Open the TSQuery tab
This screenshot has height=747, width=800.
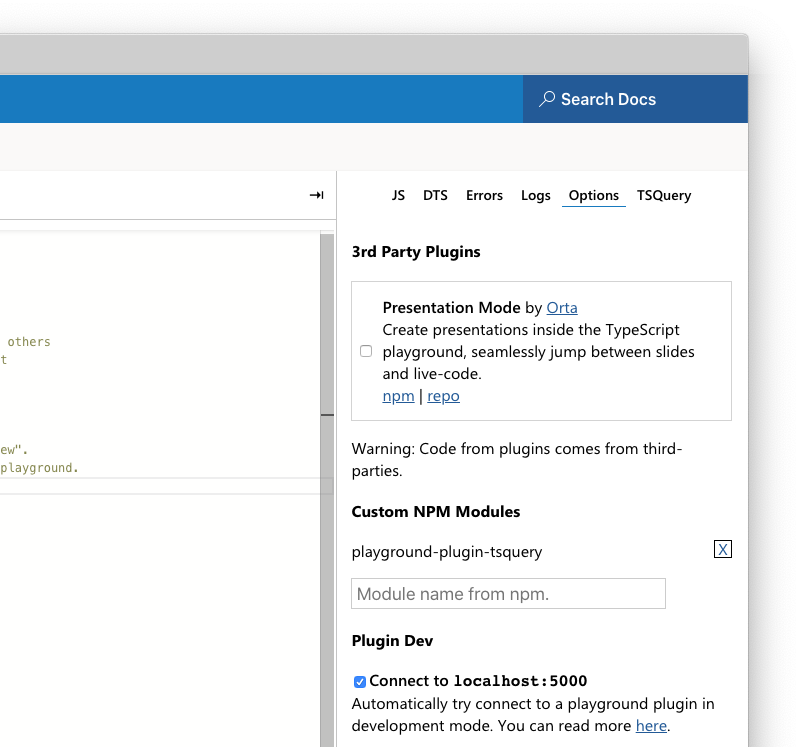(x=663, y=195)
